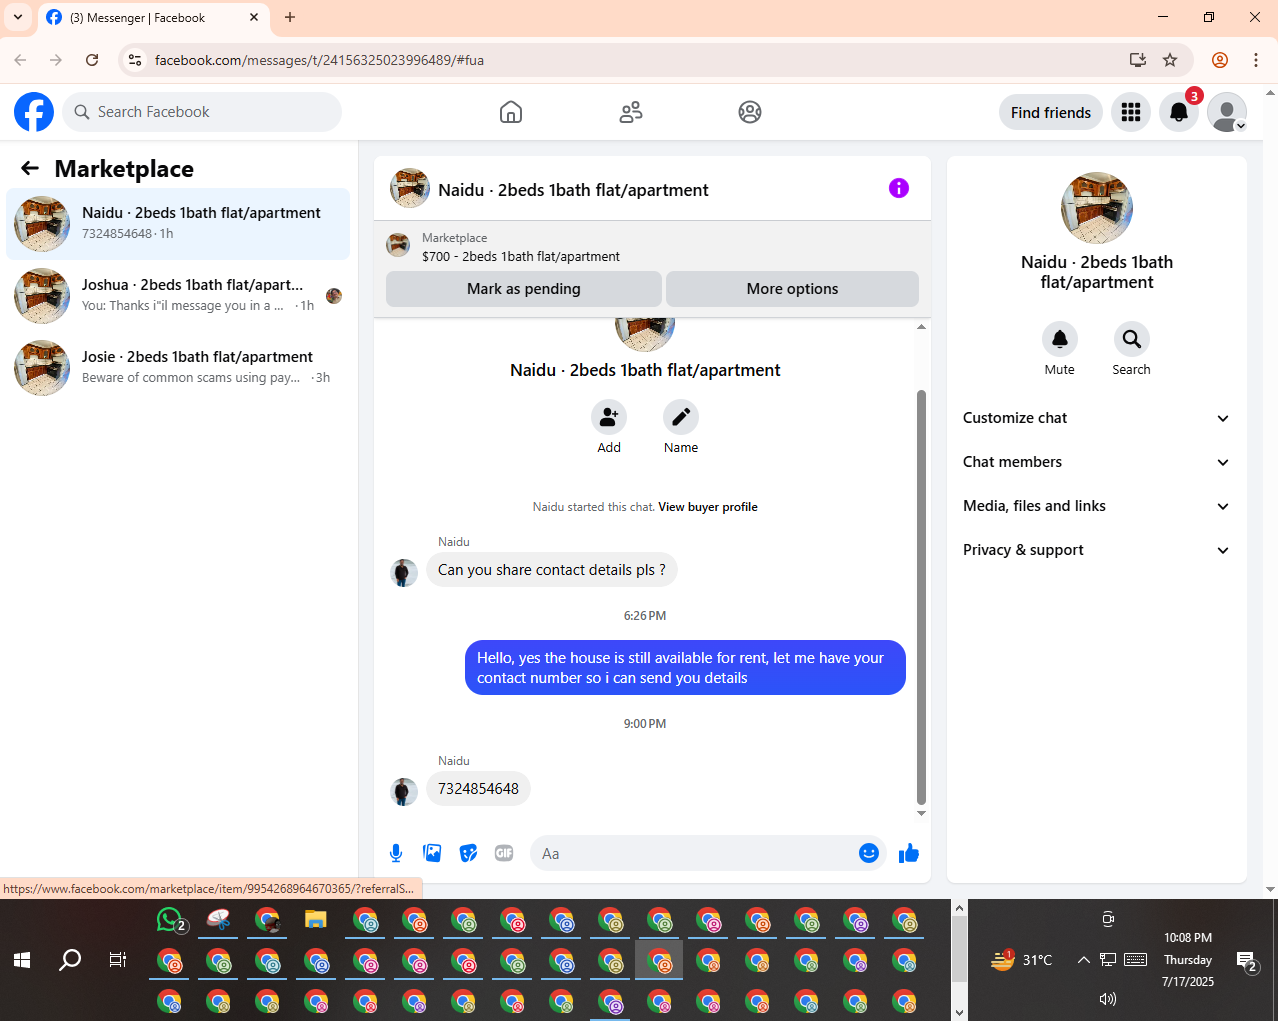This screenshot has width=1278, height=1021.
Task: Click the back arrow next to Marketplace
Action: [30, 169]
